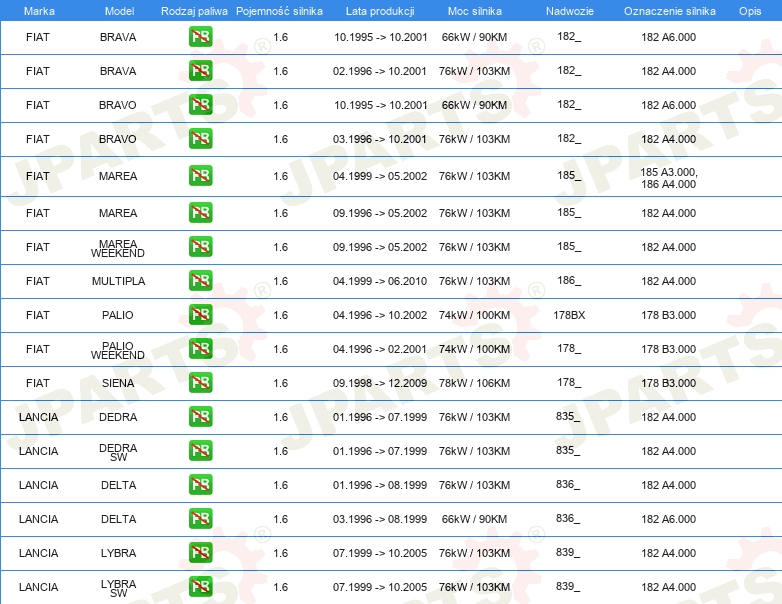This screenshot has height=604, width=782.
Task: Click date range 02.1996 -> 10.2001
Action: (380, 71)
